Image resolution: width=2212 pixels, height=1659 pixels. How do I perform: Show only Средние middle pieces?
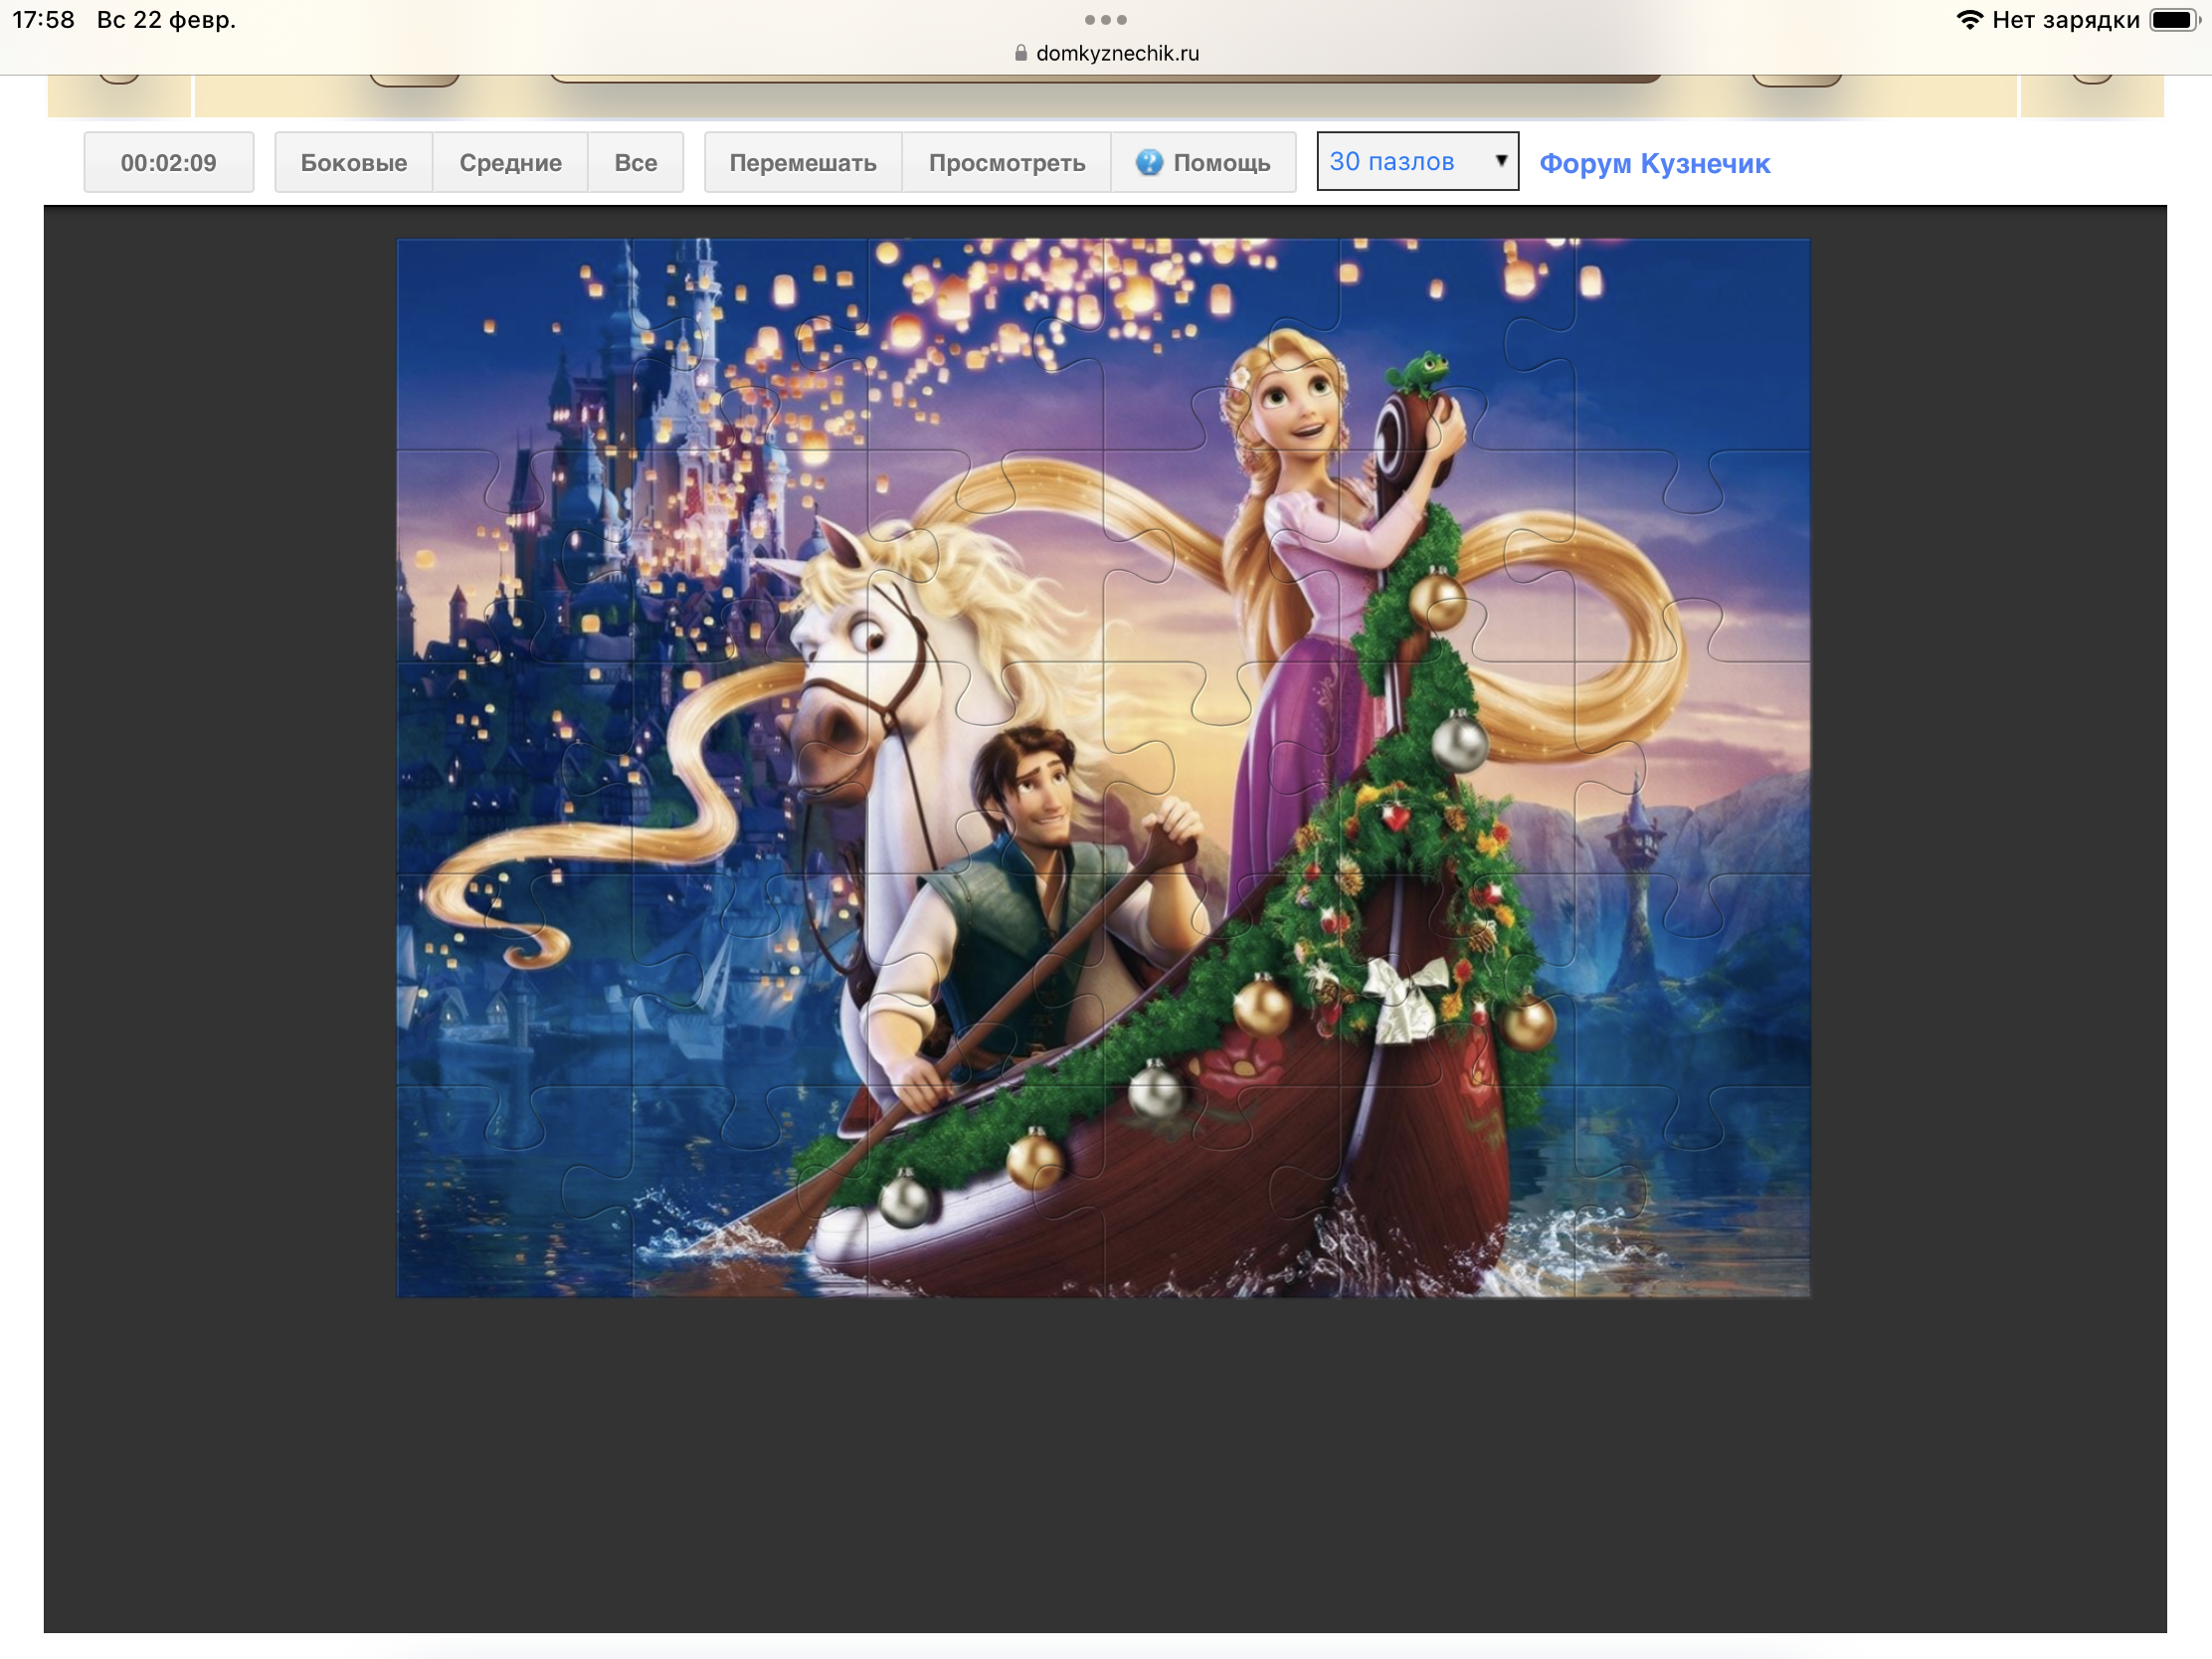coord(510,162)
